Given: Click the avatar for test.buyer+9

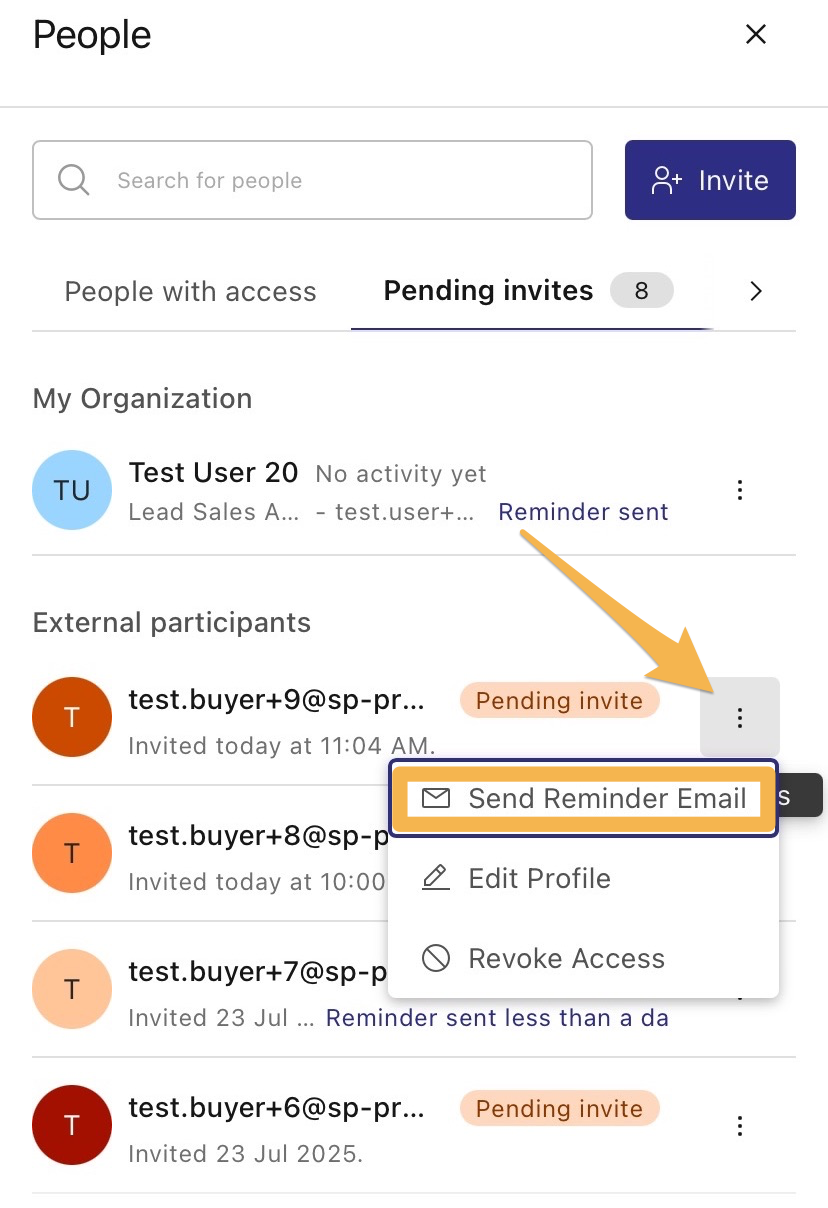Looking at the screenshot, I should tap(71, 717).
